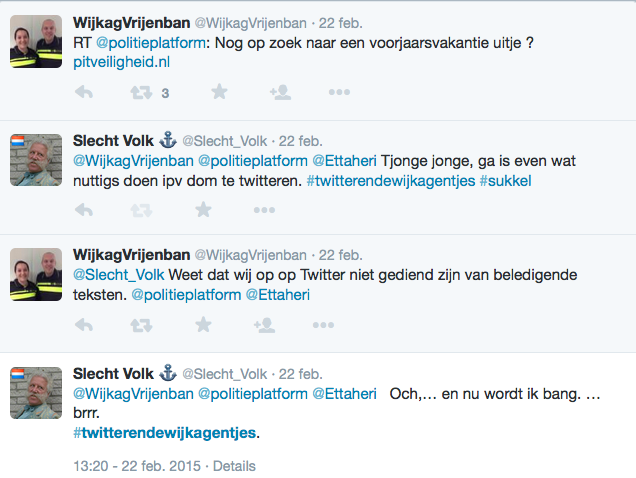Image resolution: width=636 pixels, height=478 pixels.
Task: Follow user icon on first tweet
Action: tap(279, 93)
